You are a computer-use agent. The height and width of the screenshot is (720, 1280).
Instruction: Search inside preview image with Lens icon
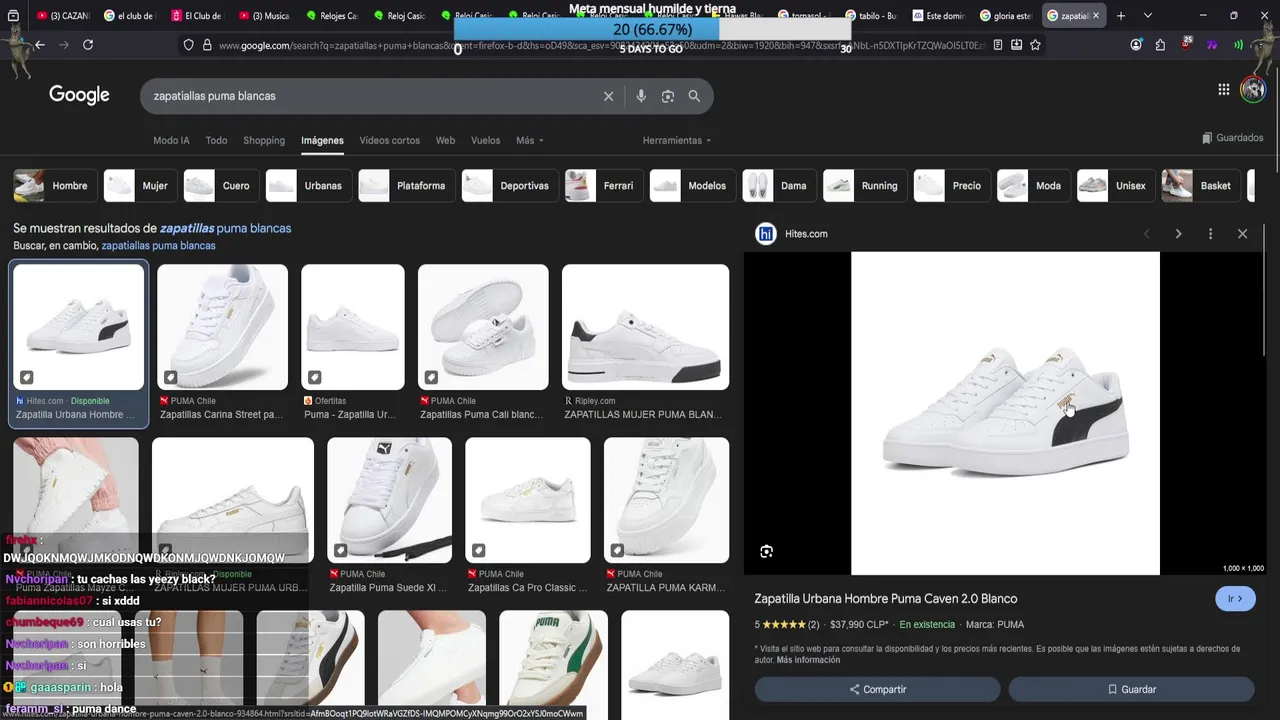pos(766,552)
